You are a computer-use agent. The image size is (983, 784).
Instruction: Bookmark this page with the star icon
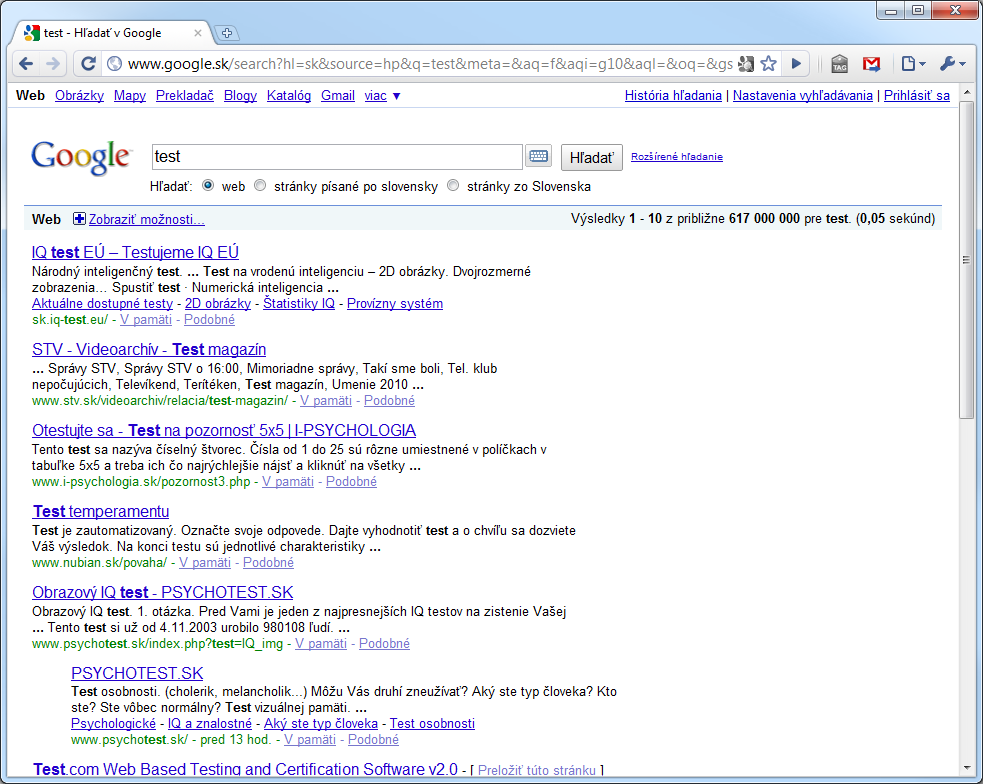769,63
